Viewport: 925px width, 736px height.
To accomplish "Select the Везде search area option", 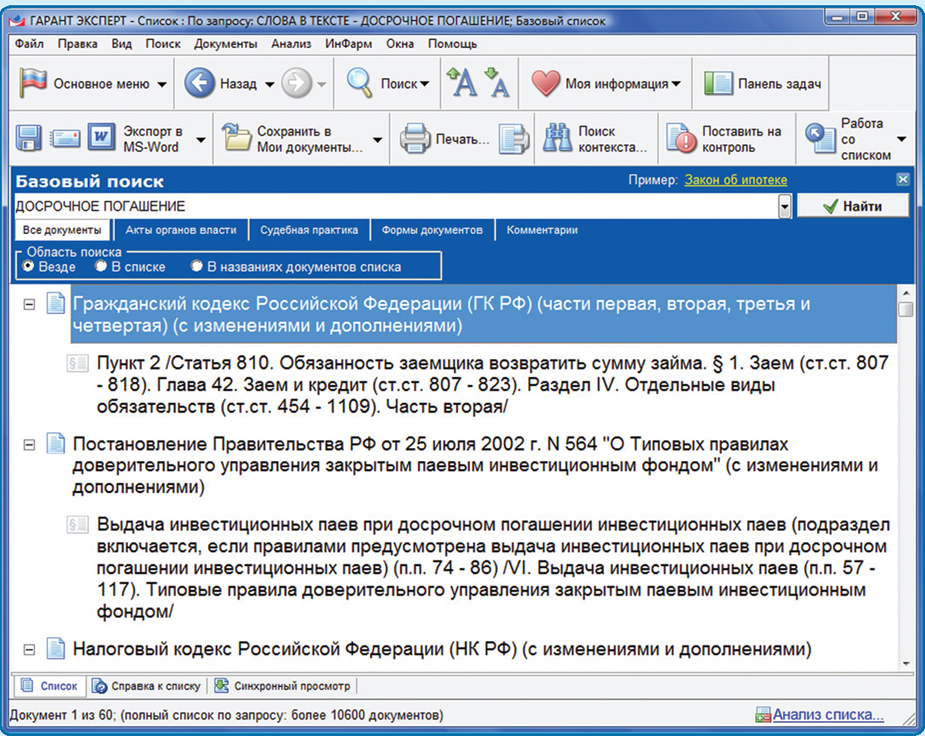I will (28, 267).
